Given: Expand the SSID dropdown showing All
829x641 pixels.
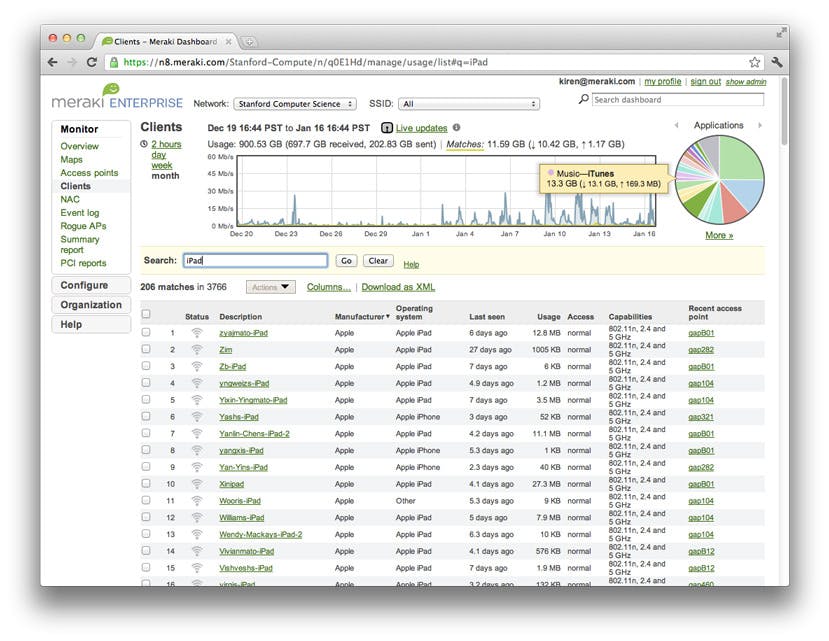Looking at the screenshot, I should [x=468, y=104].
